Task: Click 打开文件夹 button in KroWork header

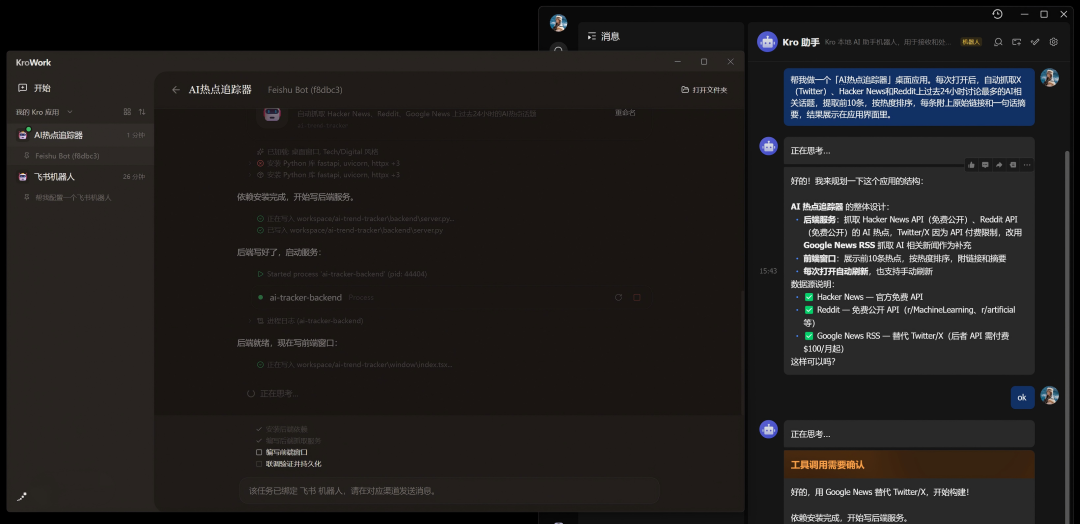Action: pos(704,90)
